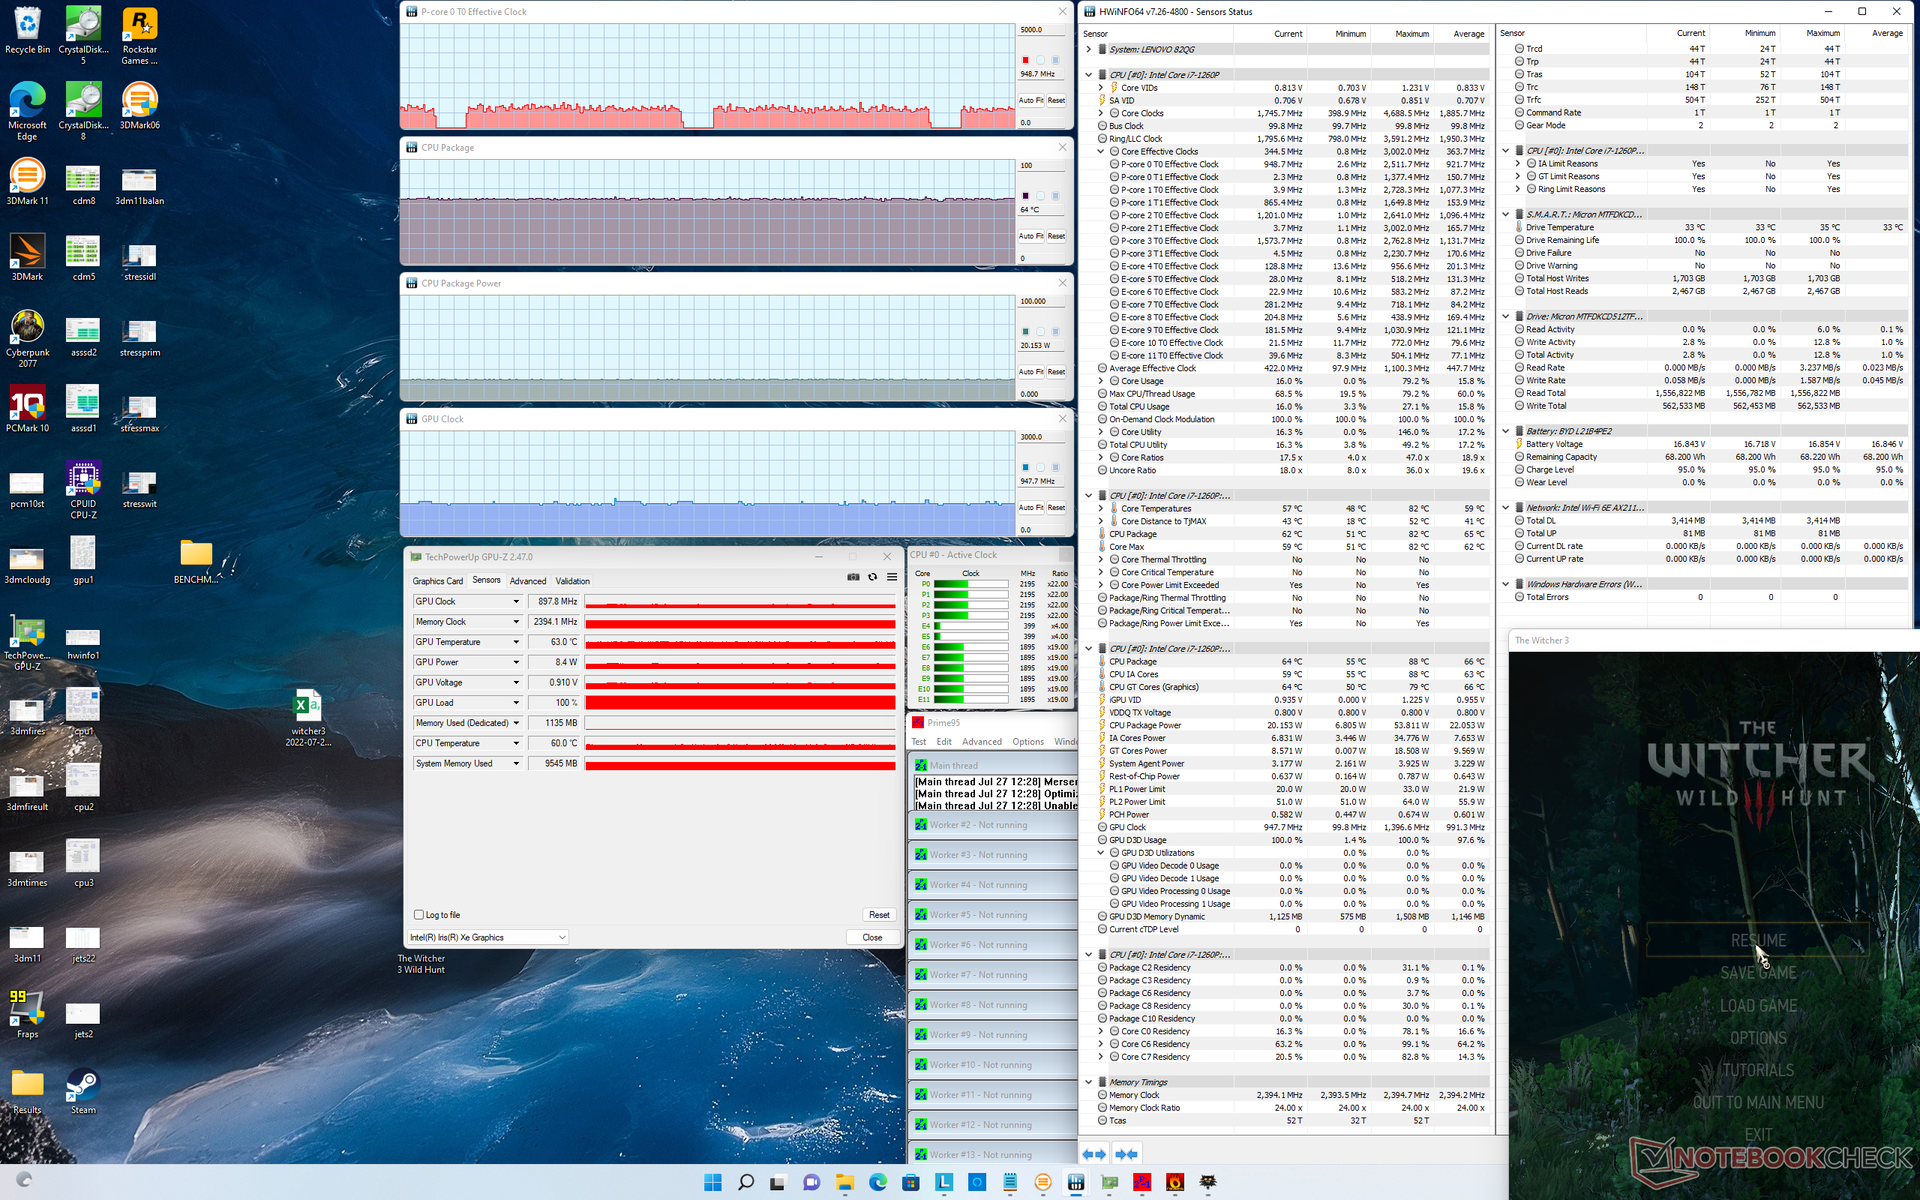This screenshot has height=1200, width=1920.
Task: Click the GPU-Z screenshot camera icon
Action: point(853,577)
